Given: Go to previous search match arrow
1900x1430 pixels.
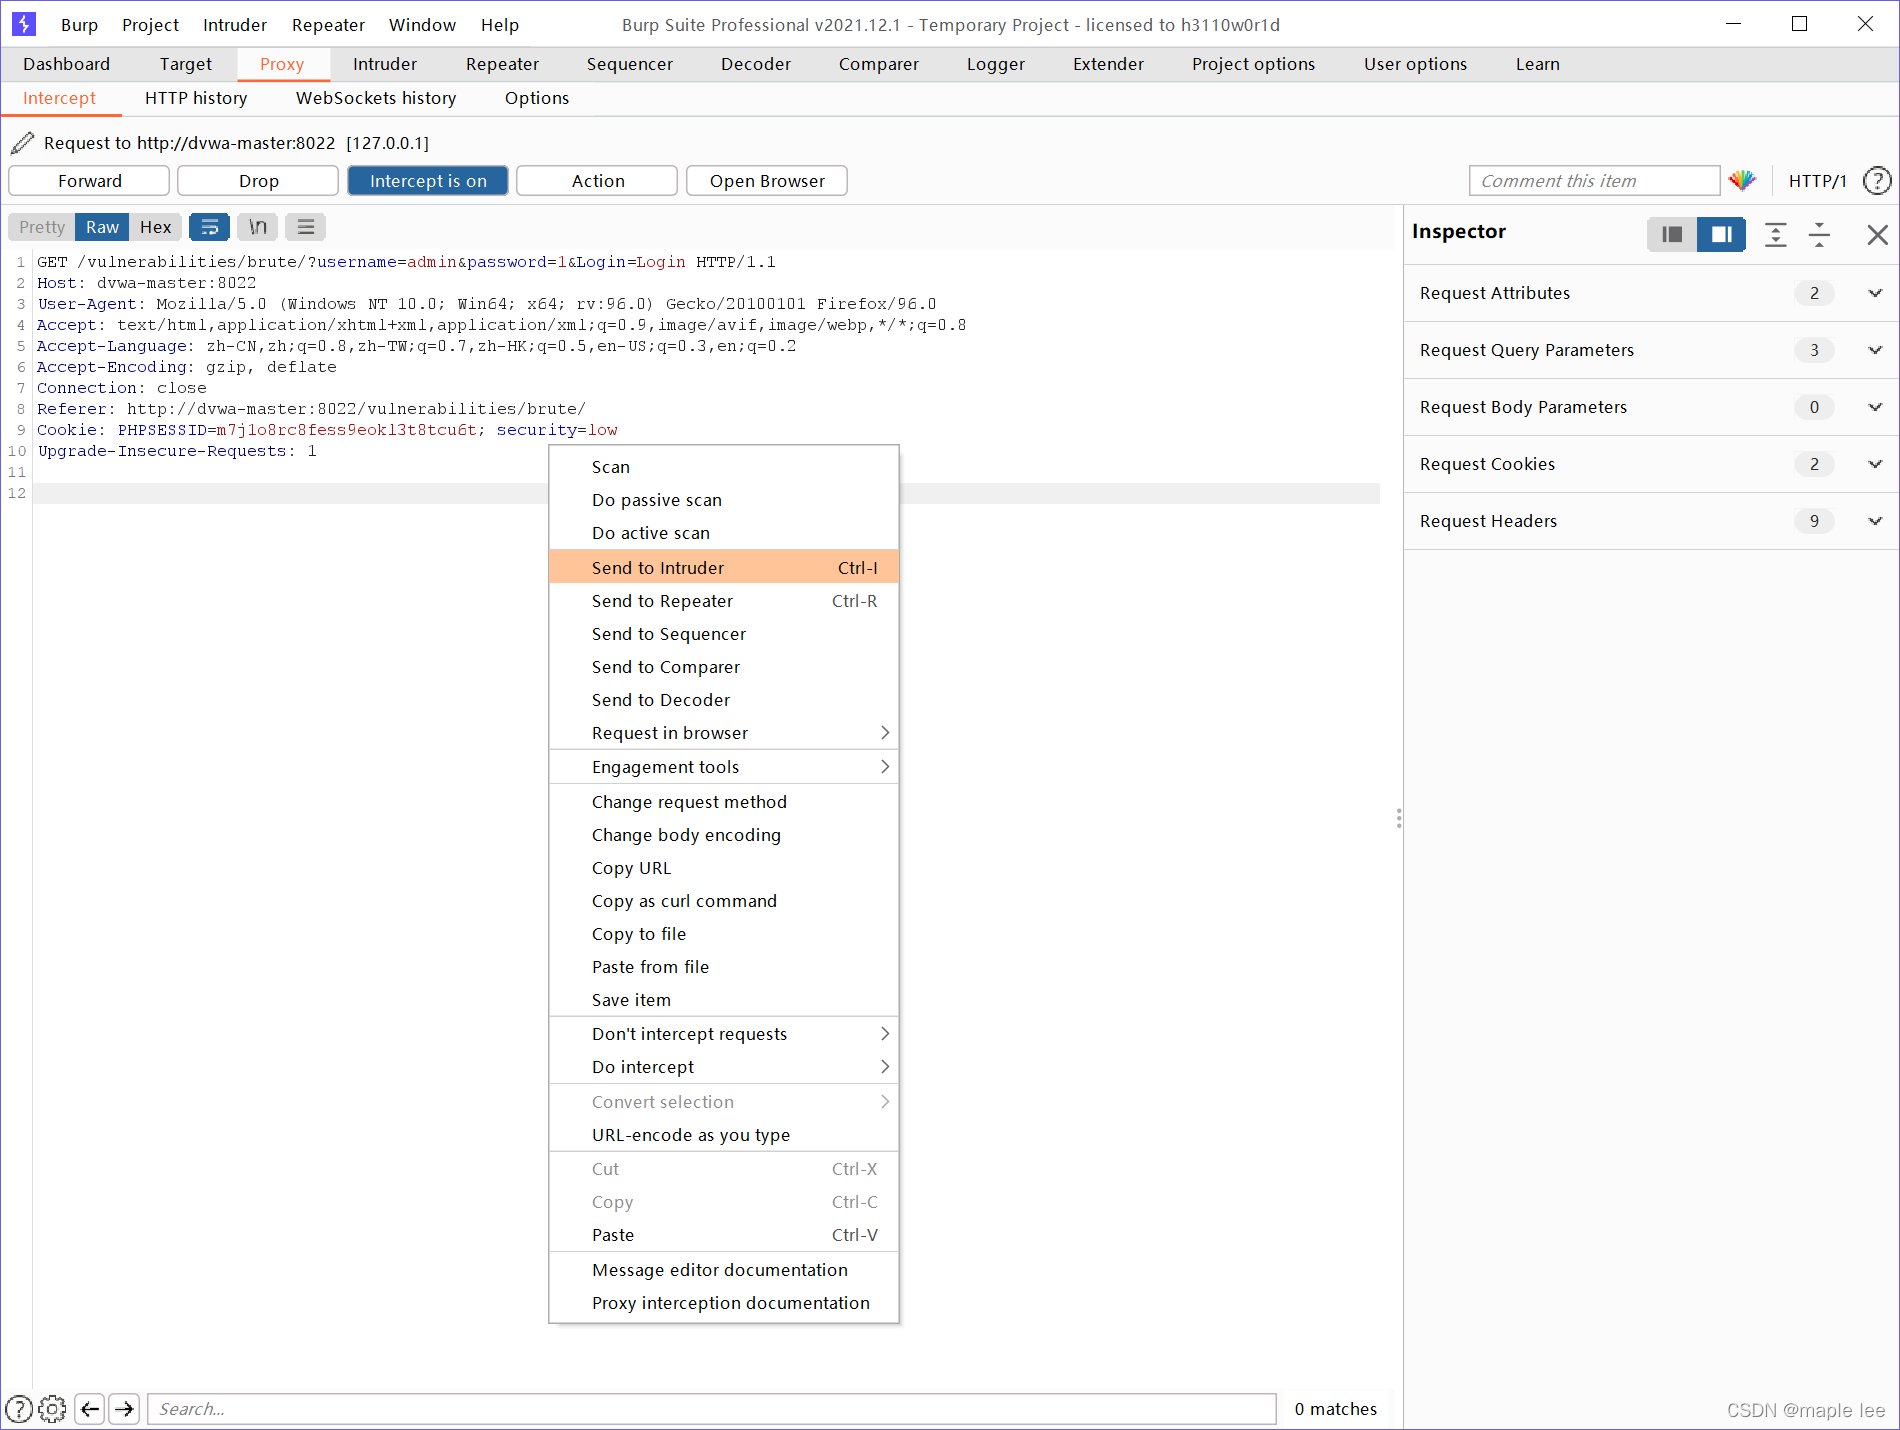Looking at the screenshot, I should [x=90, y=1409].
